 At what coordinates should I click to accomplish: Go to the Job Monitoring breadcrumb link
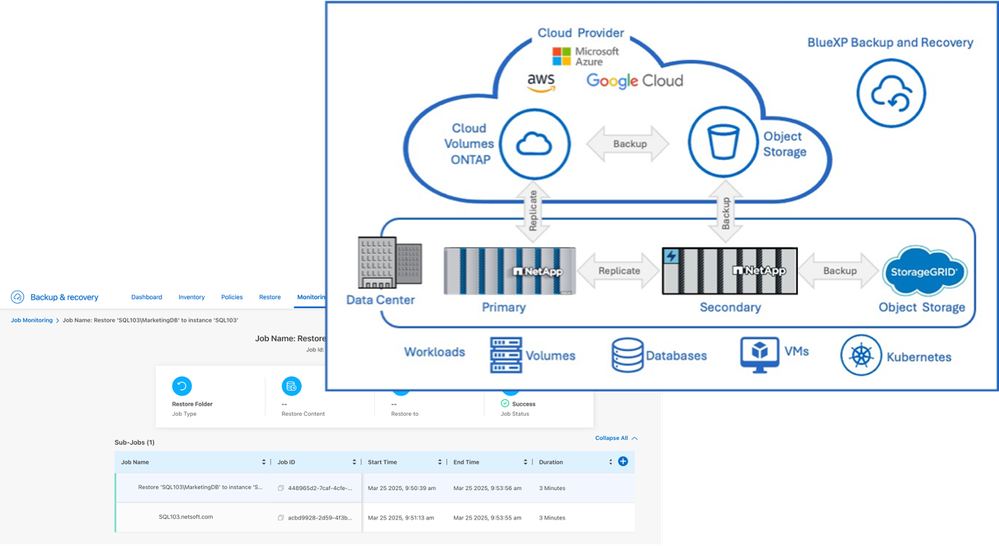coord(32,320)
